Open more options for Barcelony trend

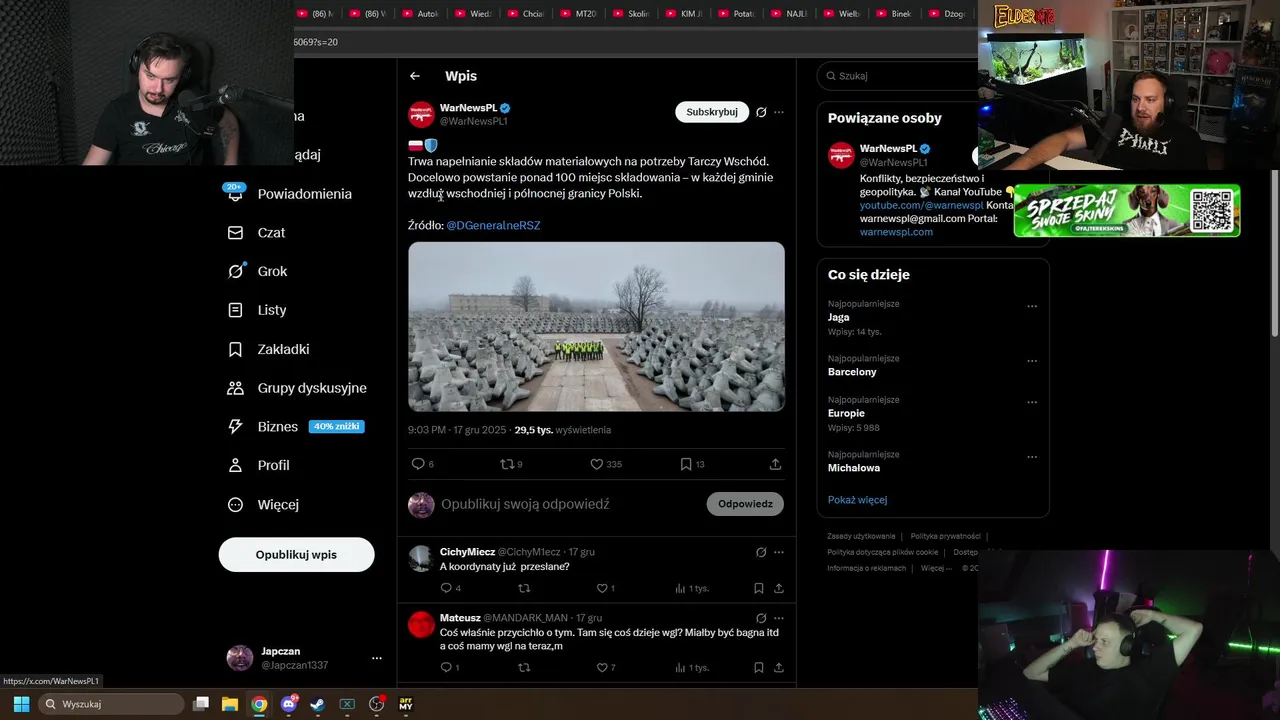pos(1032,361)
